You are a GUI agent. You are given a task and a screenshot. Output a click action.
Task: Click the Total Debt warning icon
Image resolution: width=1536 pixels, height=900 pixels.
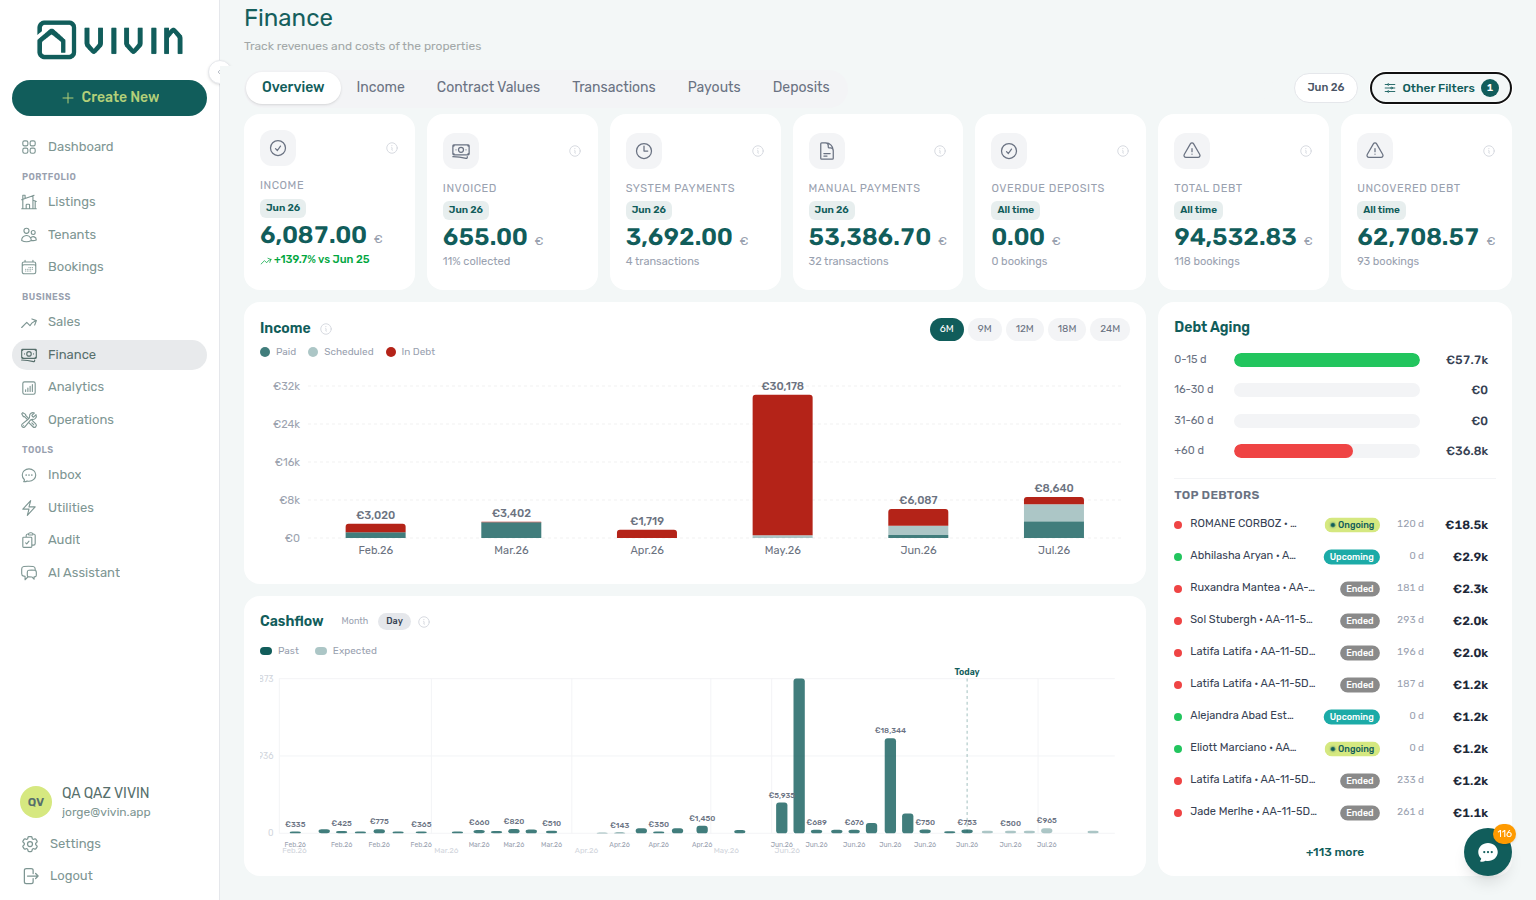tap(1192, 151)
